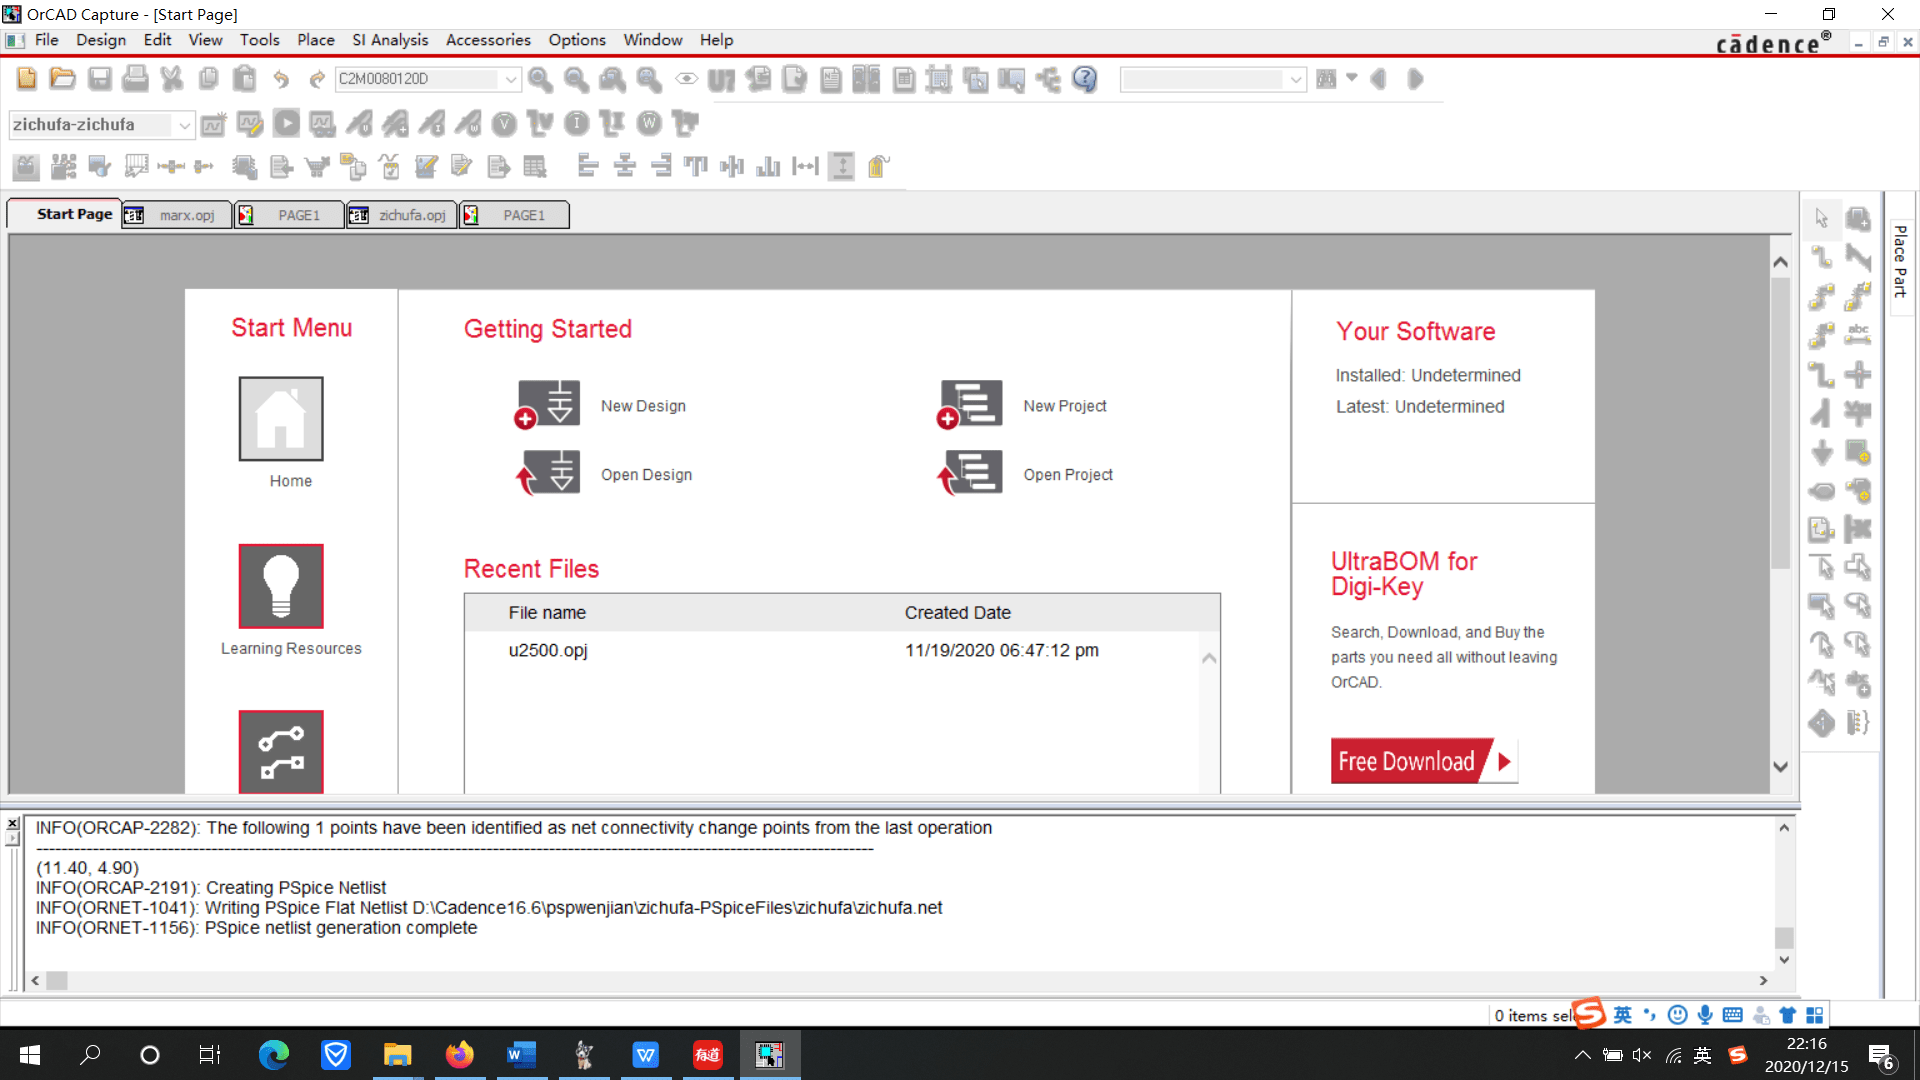Click the Zoom Out magnifier icon
Screen dimensions: 1920x1080
click(x=576, y=79)
